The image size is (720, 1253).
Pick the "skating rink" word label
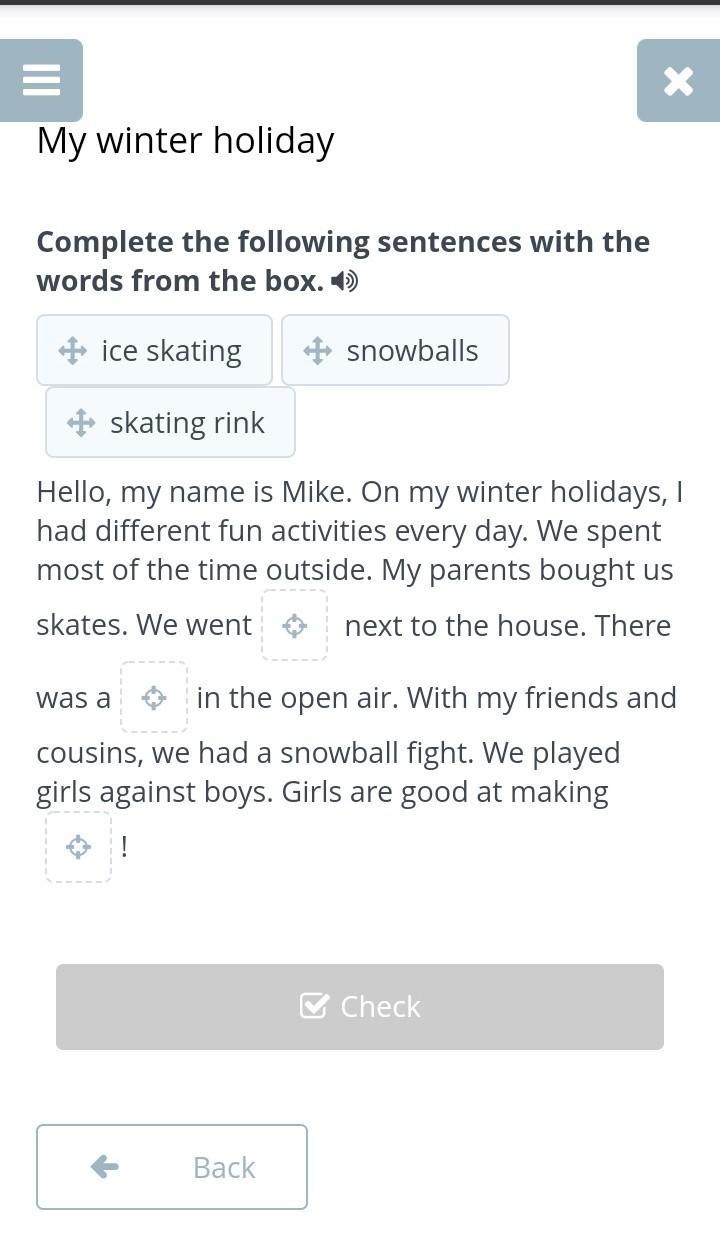(x=187, y=423)
